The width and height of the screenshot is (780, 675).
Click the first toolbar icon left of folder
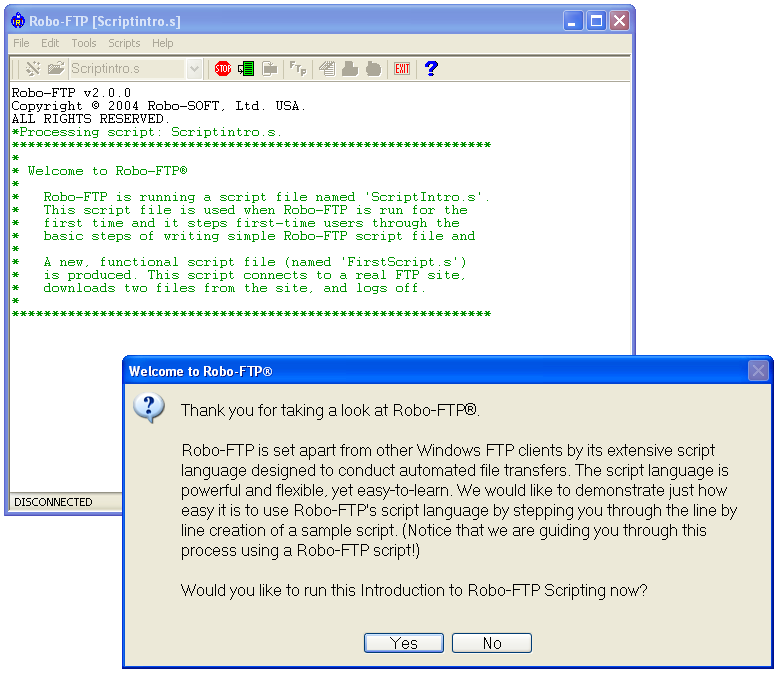tap(33, 69)
